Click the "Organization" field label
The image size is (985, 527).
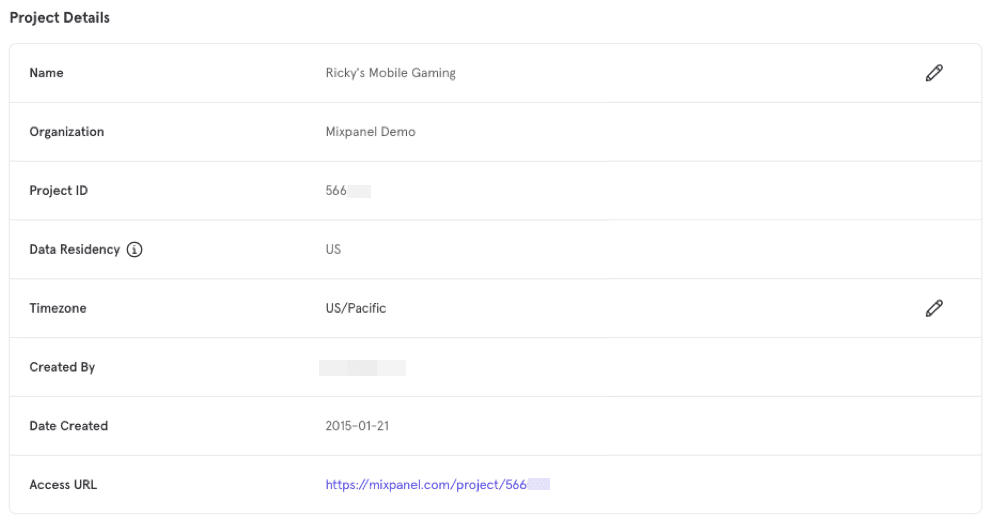click(66, 132)
